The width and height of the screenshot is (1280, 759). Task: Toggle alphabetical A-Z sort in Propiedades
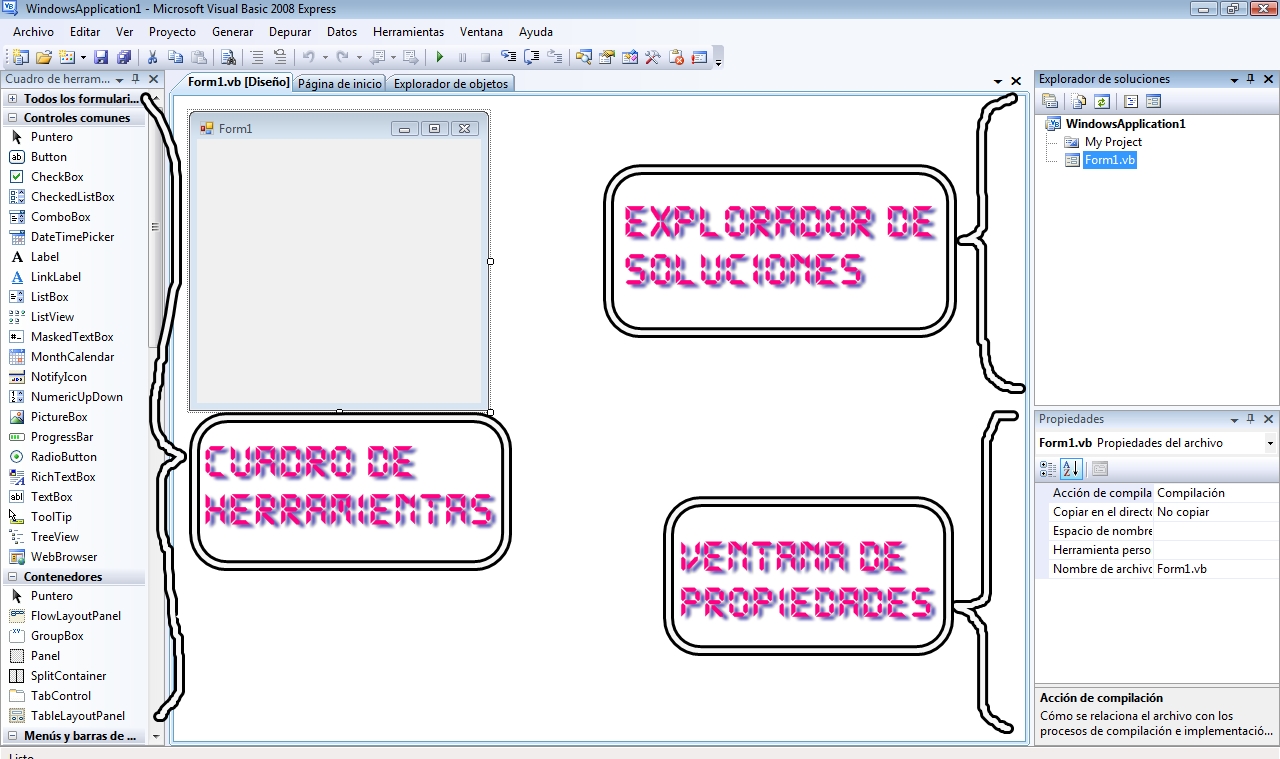coord(1071,468)
